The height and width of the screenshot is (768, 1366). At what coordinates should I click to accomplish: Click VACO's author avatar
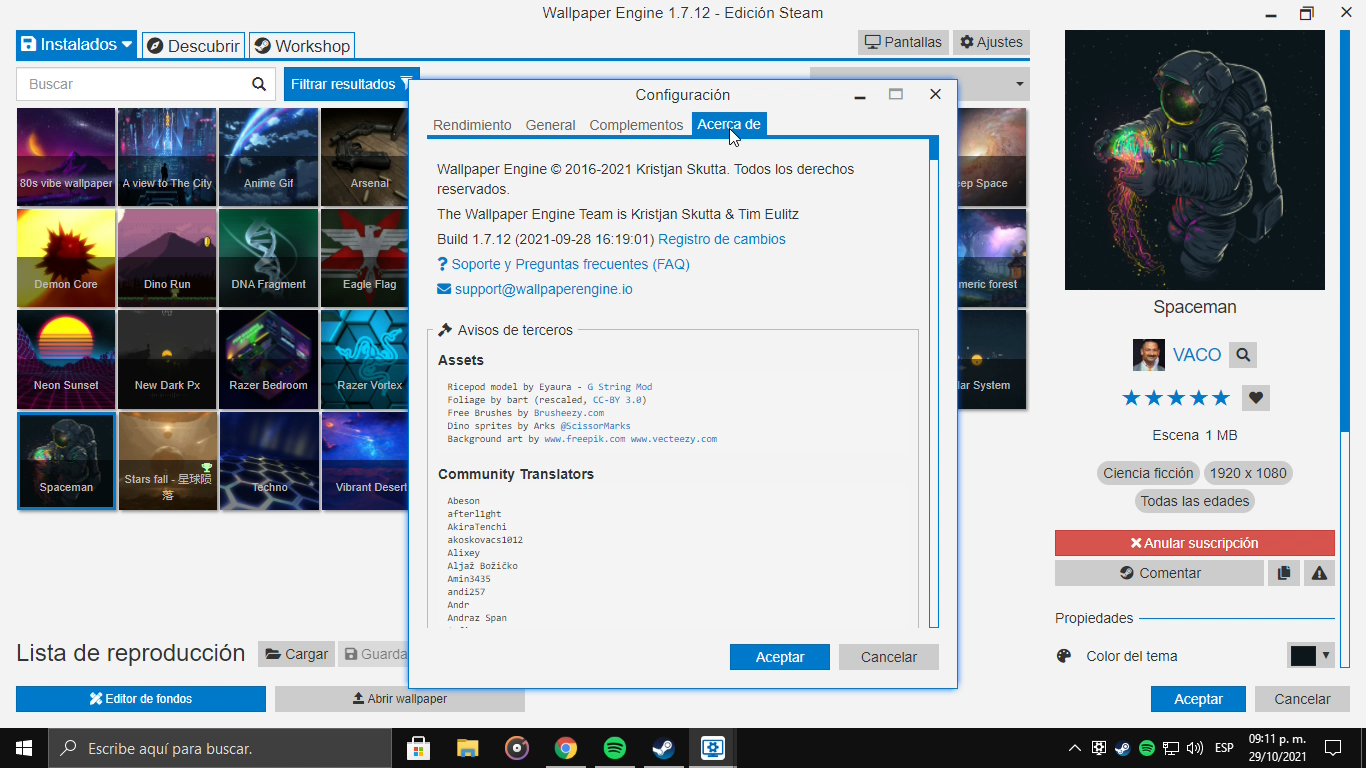(x=1149, y=355)
